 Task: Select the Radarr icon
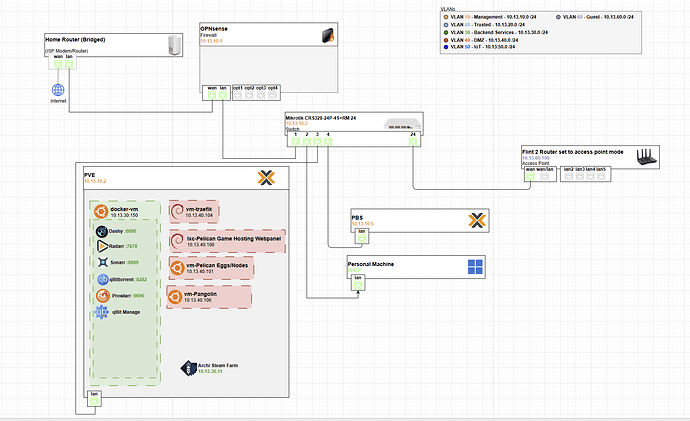(x=102, y=245)
